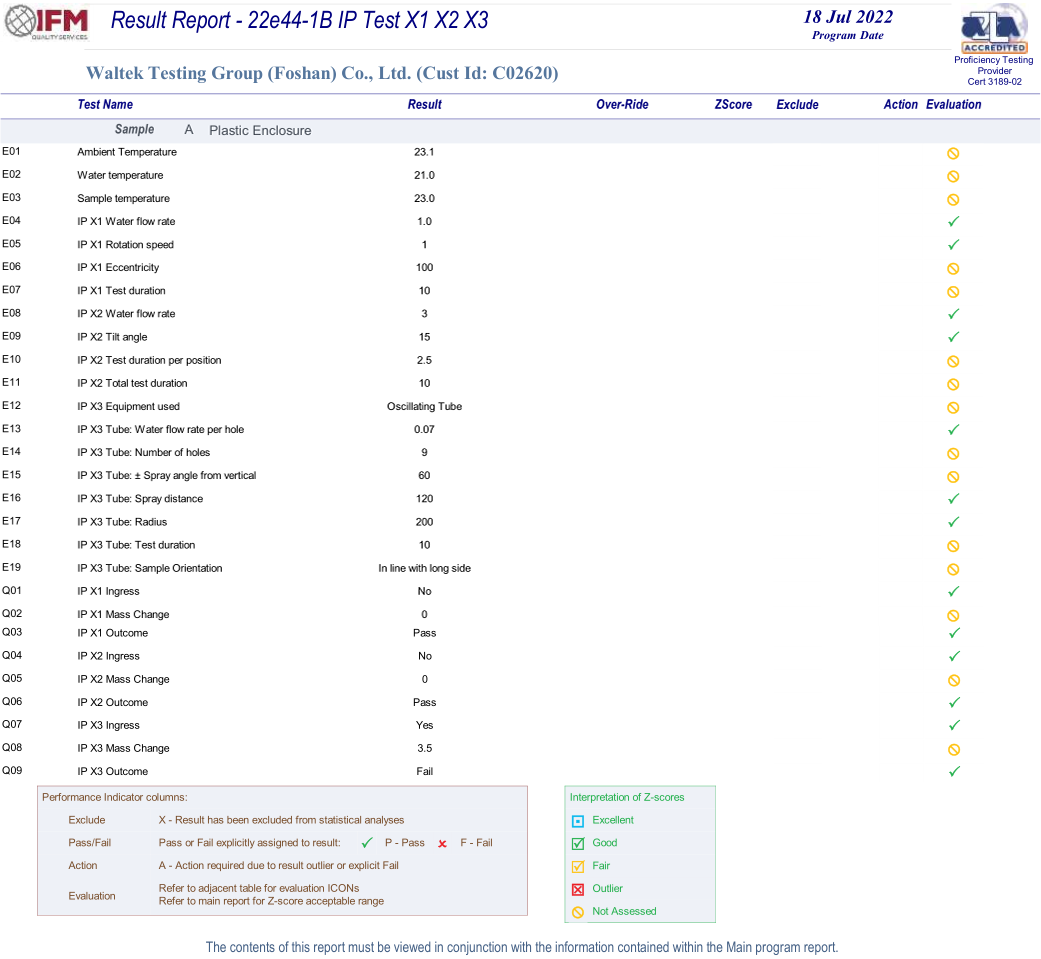
Task: Click green checkmark for IP X3 Outcome row
Action: click(x=953, y=772)
